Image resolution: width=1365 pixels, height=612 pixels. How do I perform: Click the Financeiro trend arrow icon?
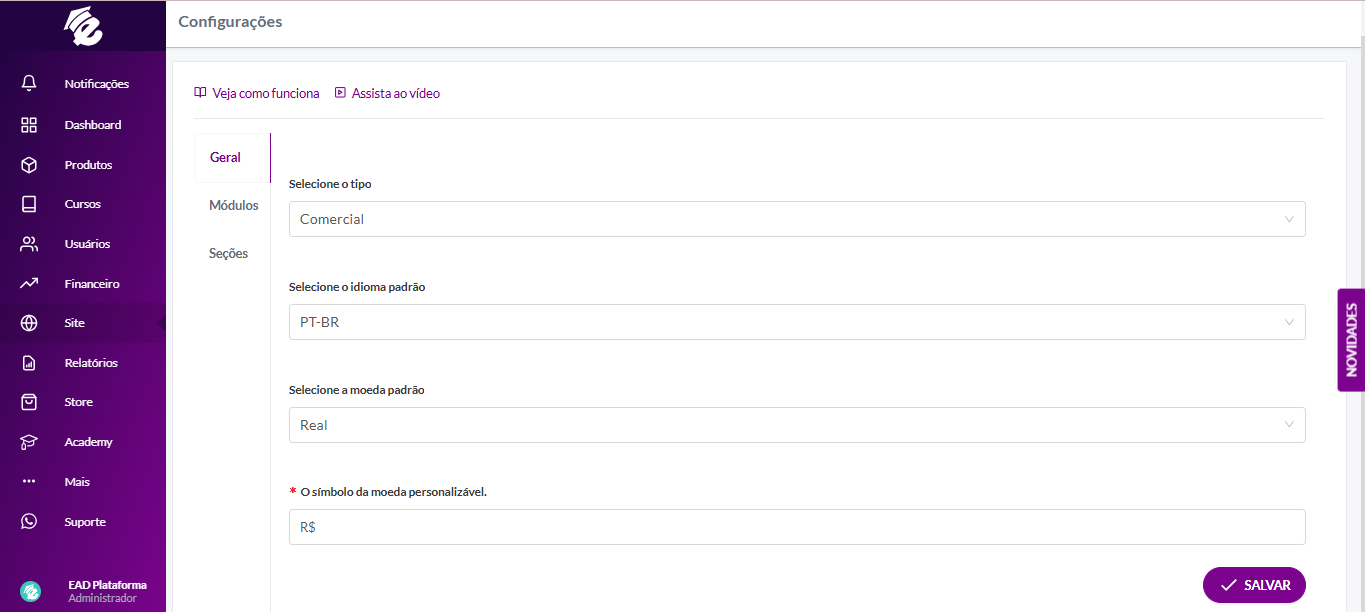pyautogui.click(x=29, y=284)
